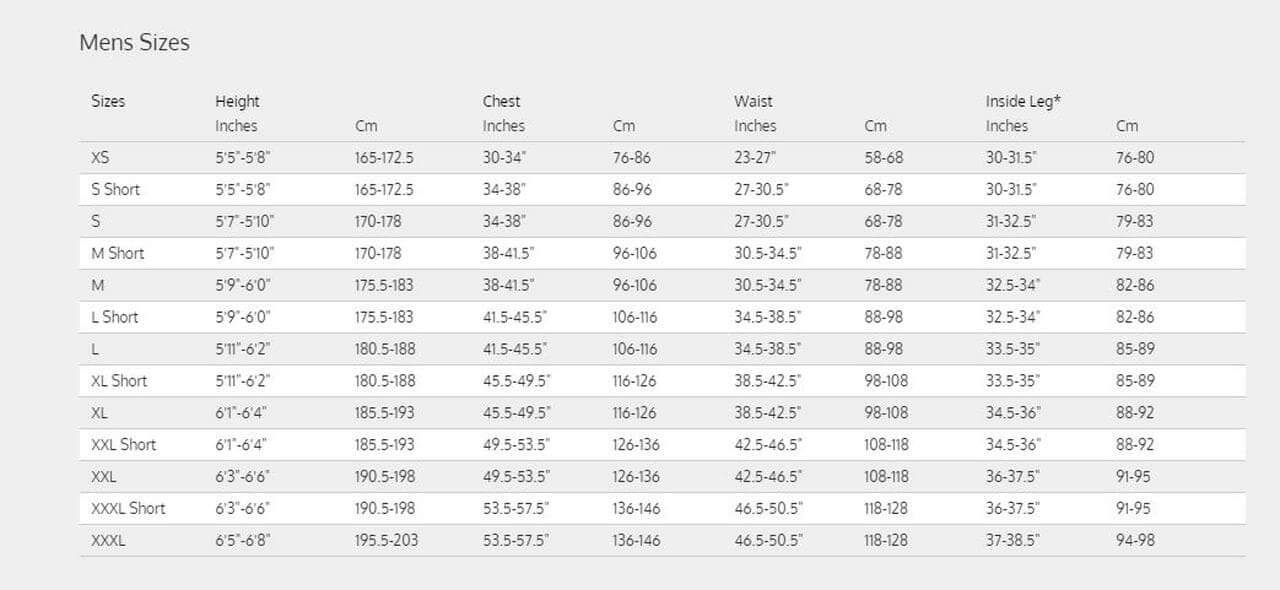Select the Height column header
The height and width of the screenshot is (590, 1280).
tap(237, 101)
